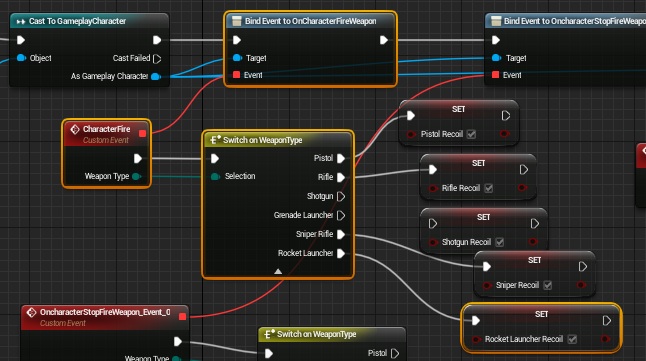Uncheck the Rocket Launcher Recoil checkbox
The image size is (646, 361).
(x=572, y=339)
